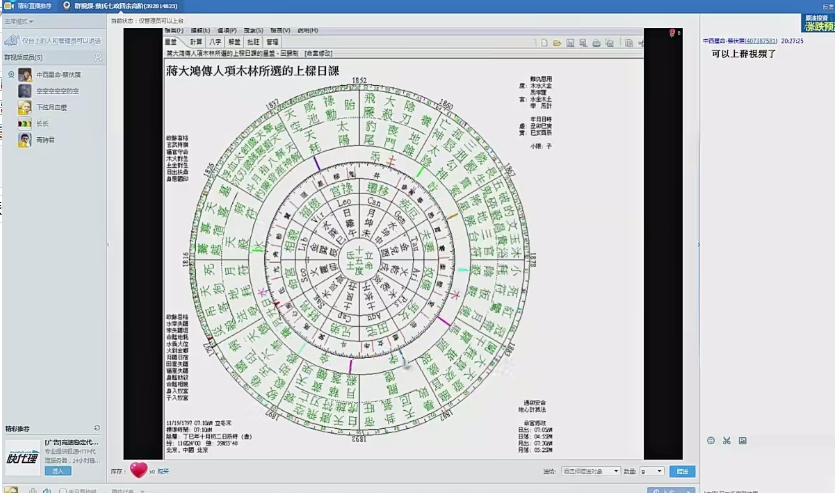The height and width of the screenshot is (493, 835).
Task: Click the 进入 button under the ad
Action: pos(58,471)
